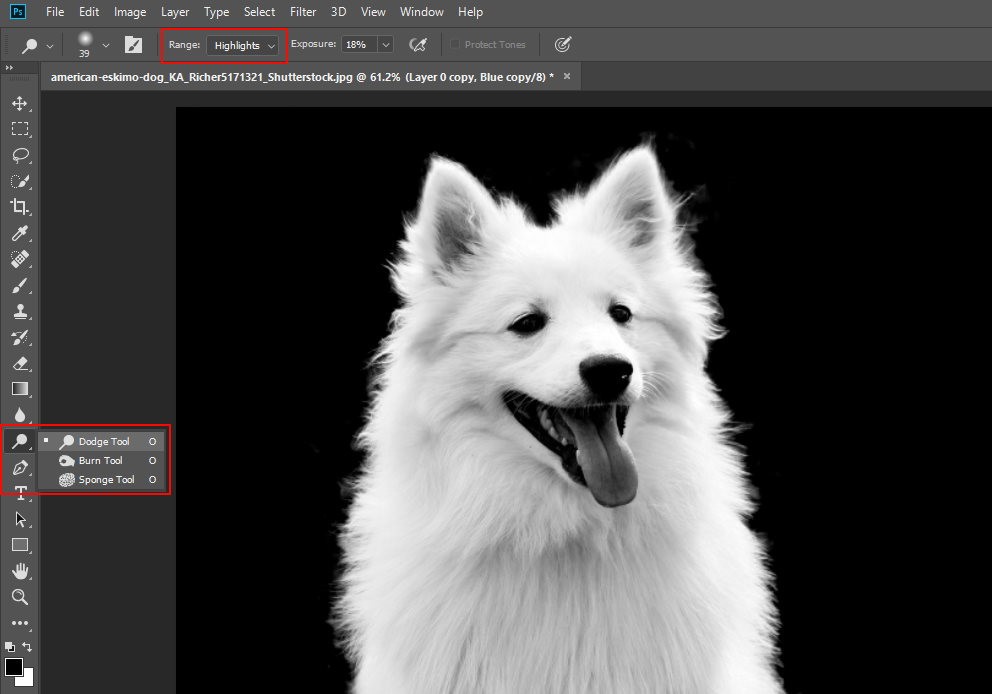Viewport: 992px width, 694px height.
Task: Open the 3D menu
Action: (x=338, y=11)
